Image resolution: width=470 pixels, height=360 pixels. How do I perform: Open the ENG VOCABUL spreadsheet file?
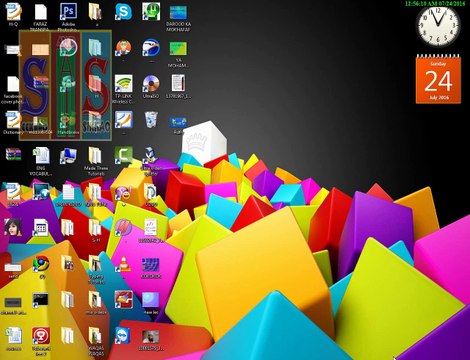(x=41, y=156)
